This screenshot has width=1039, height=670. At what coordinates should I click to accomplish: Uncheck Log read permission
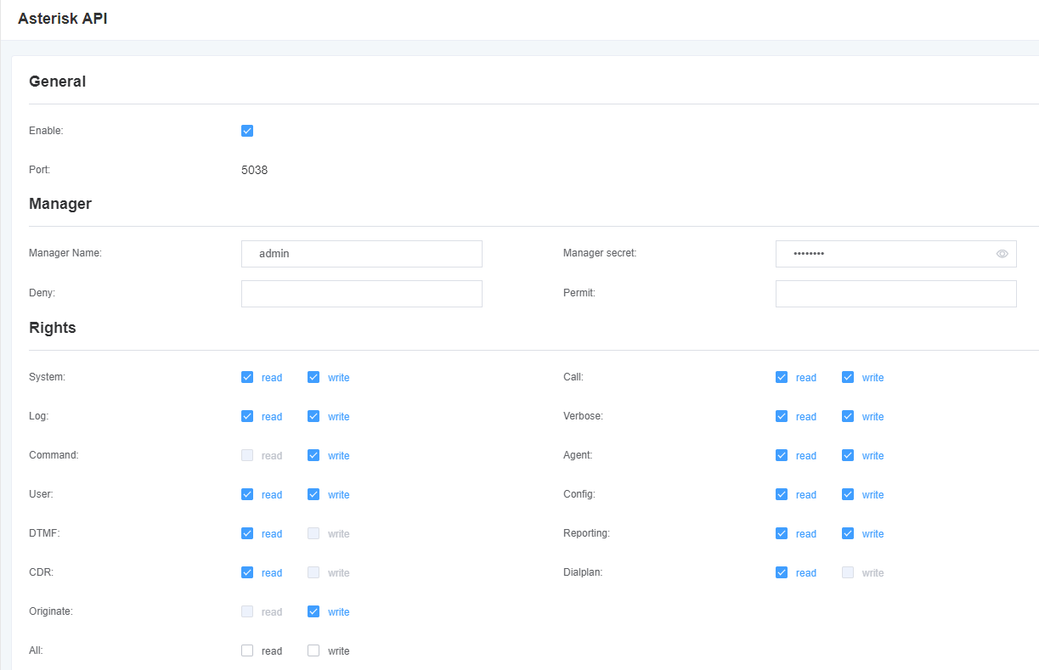click(247, 416)
